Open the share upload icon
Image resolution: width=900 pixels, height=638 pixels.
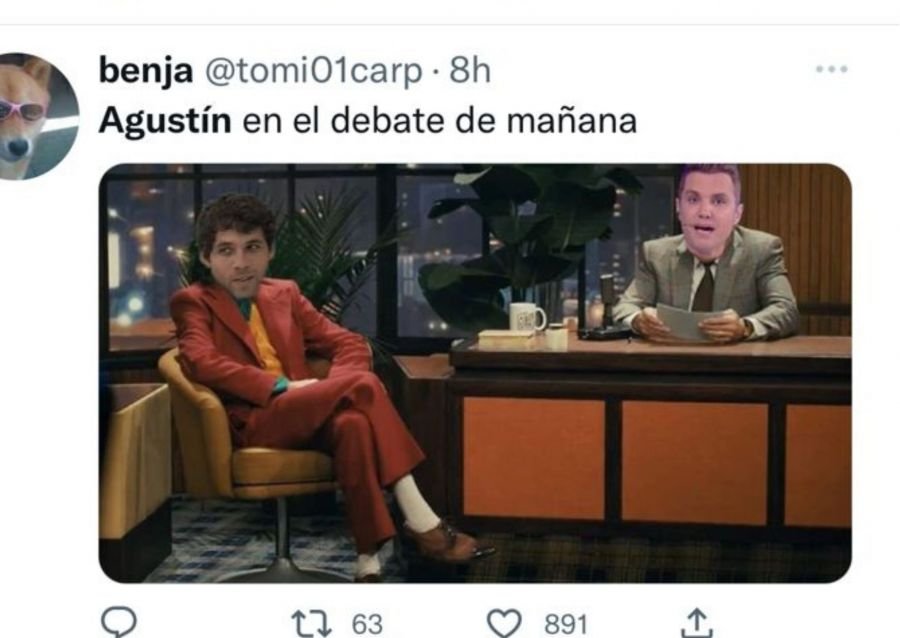[696, 624]
